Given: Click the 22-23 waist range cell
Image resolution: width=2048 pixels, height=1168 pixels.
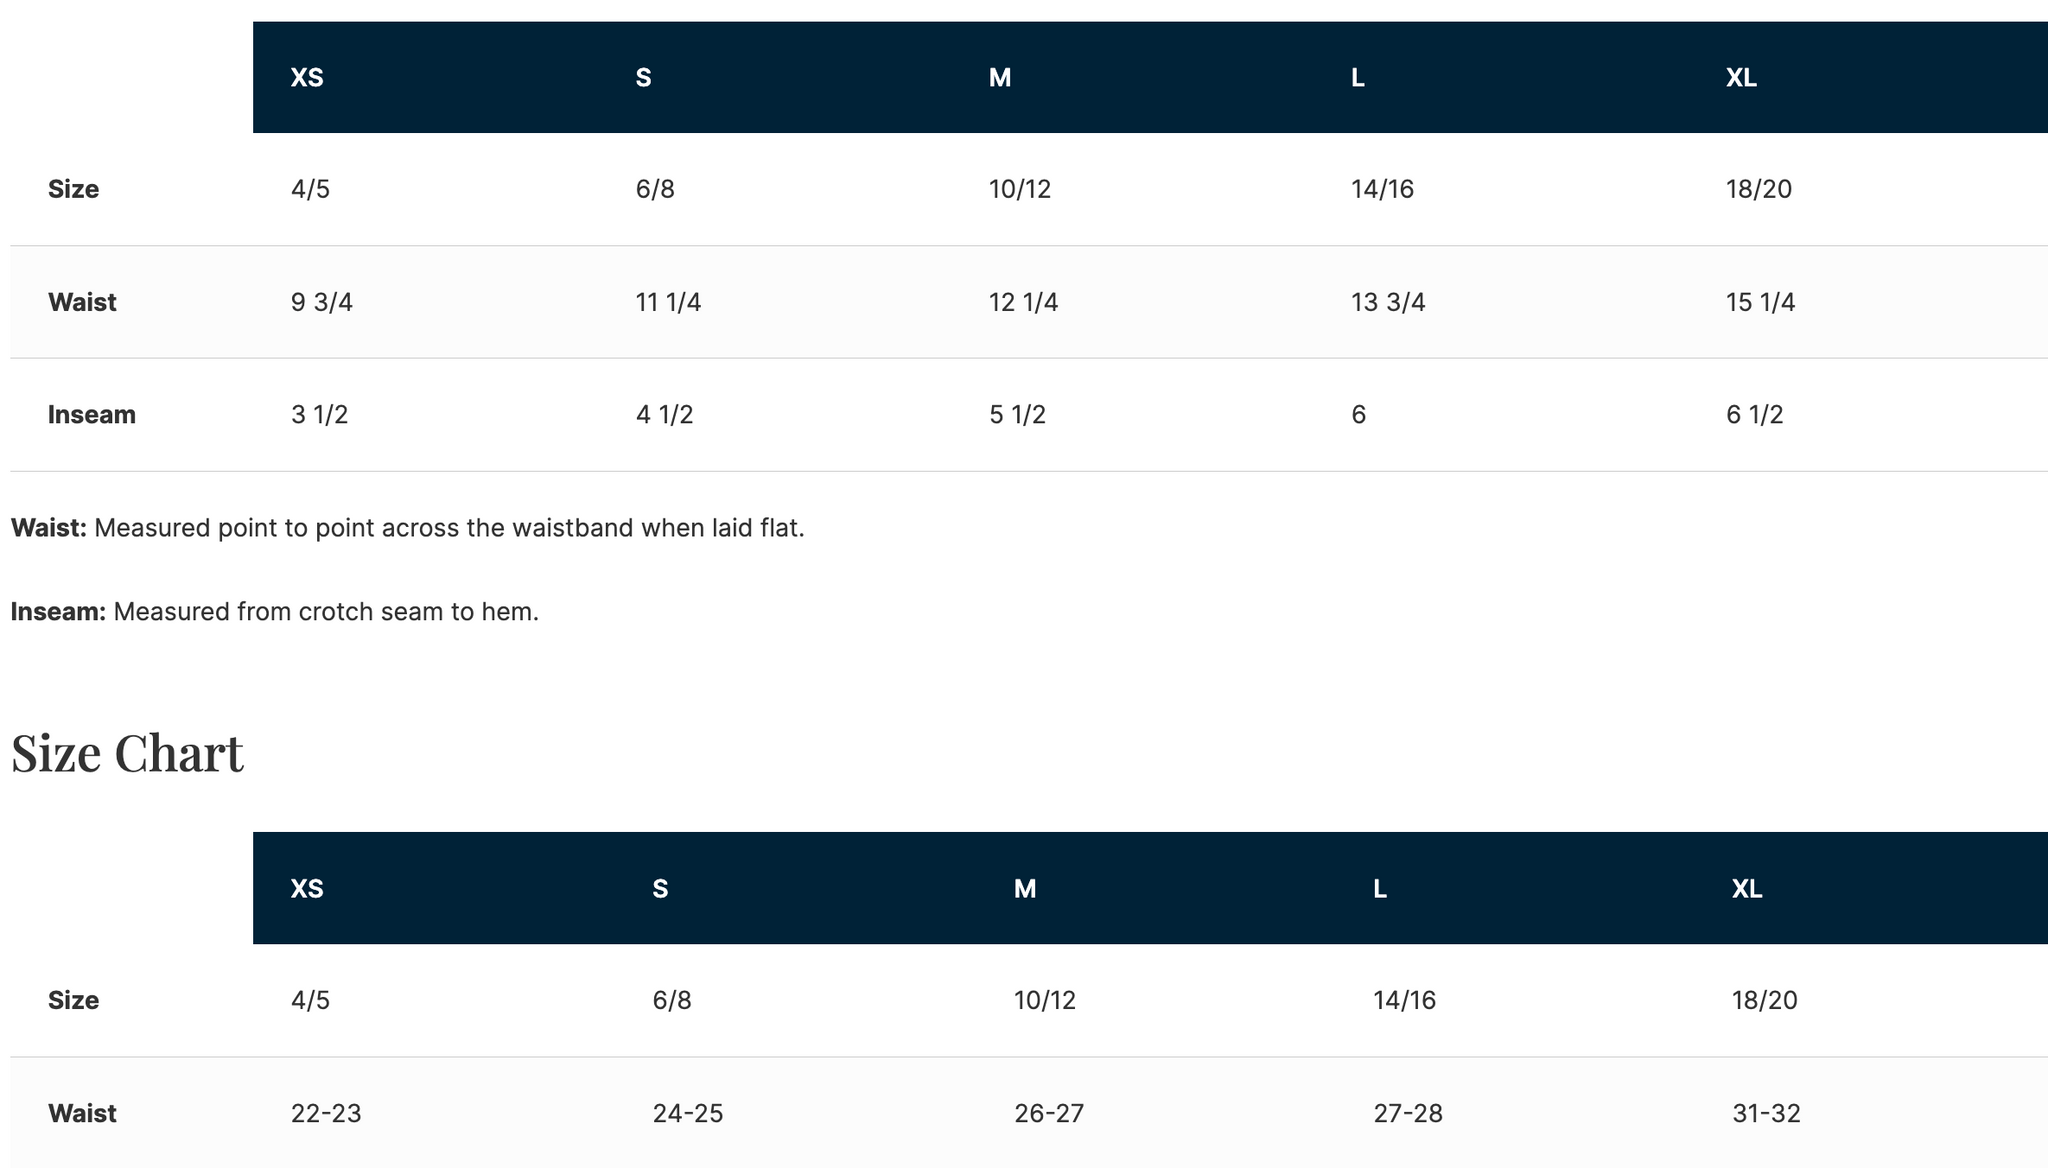Looking at the screenshot, I should 326,1113.
